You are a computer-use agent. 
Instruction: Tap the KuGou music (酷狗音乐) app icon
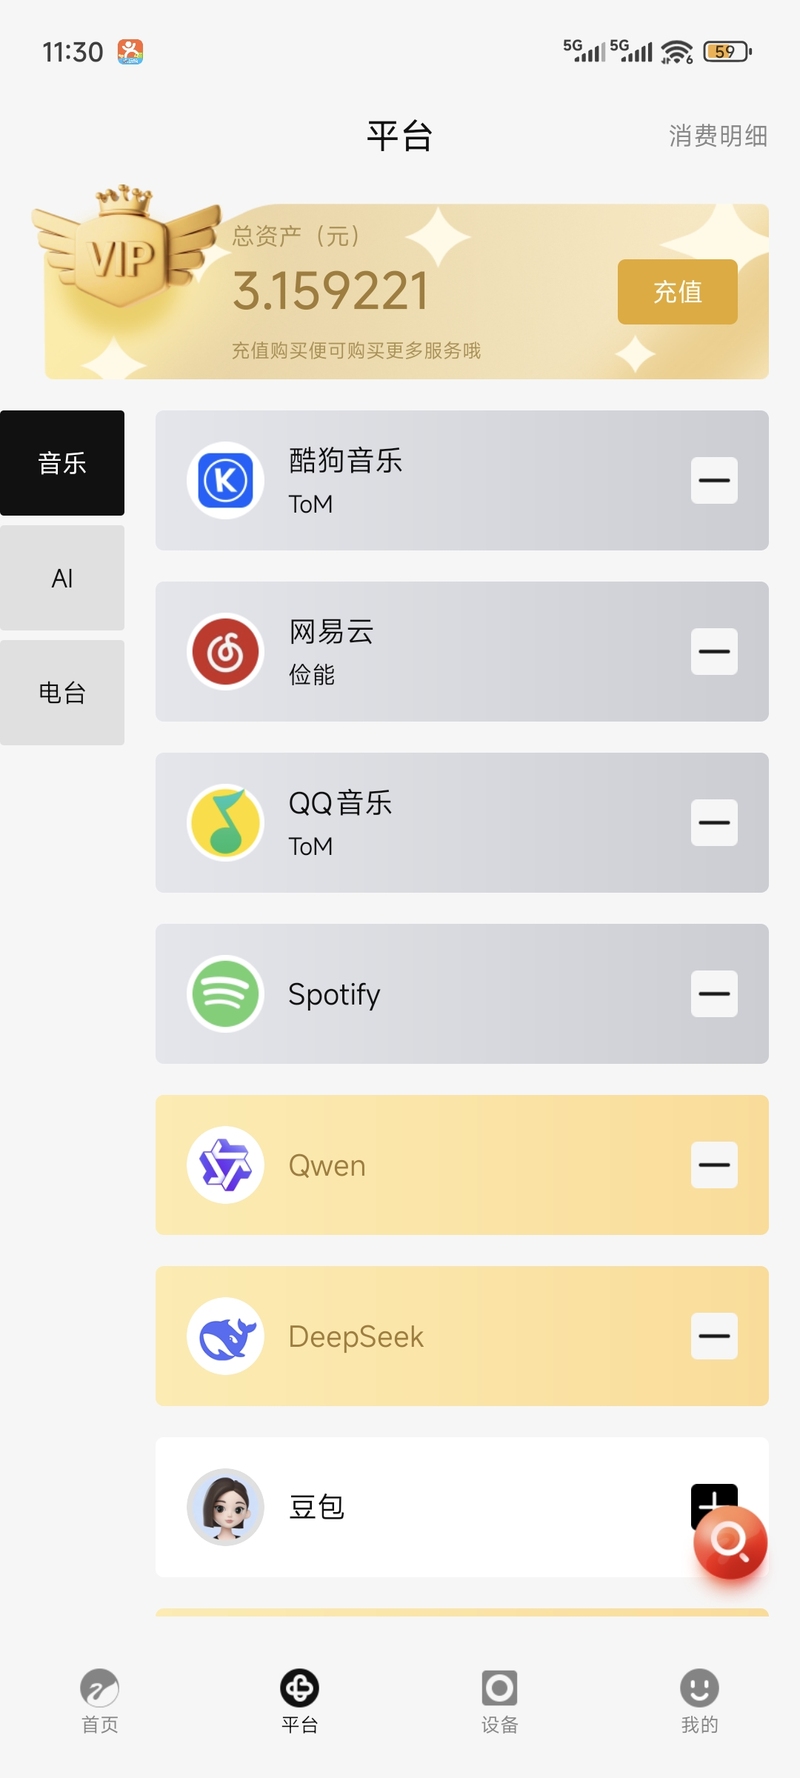(x=225, y=480)
